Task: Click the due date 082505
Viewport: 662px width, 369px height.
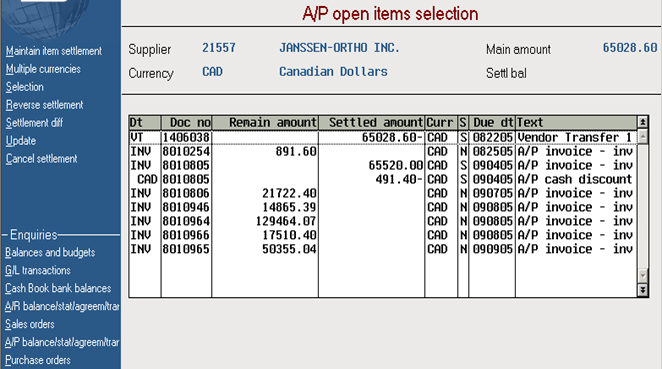Action: pyautogui.click(x=493, y=152)
